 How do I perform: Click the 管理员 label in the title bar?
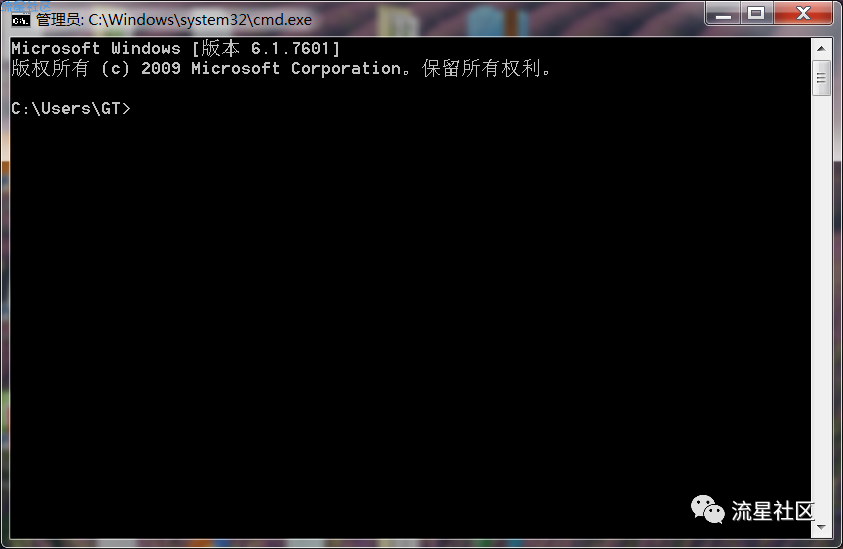(x=59, y=20)
